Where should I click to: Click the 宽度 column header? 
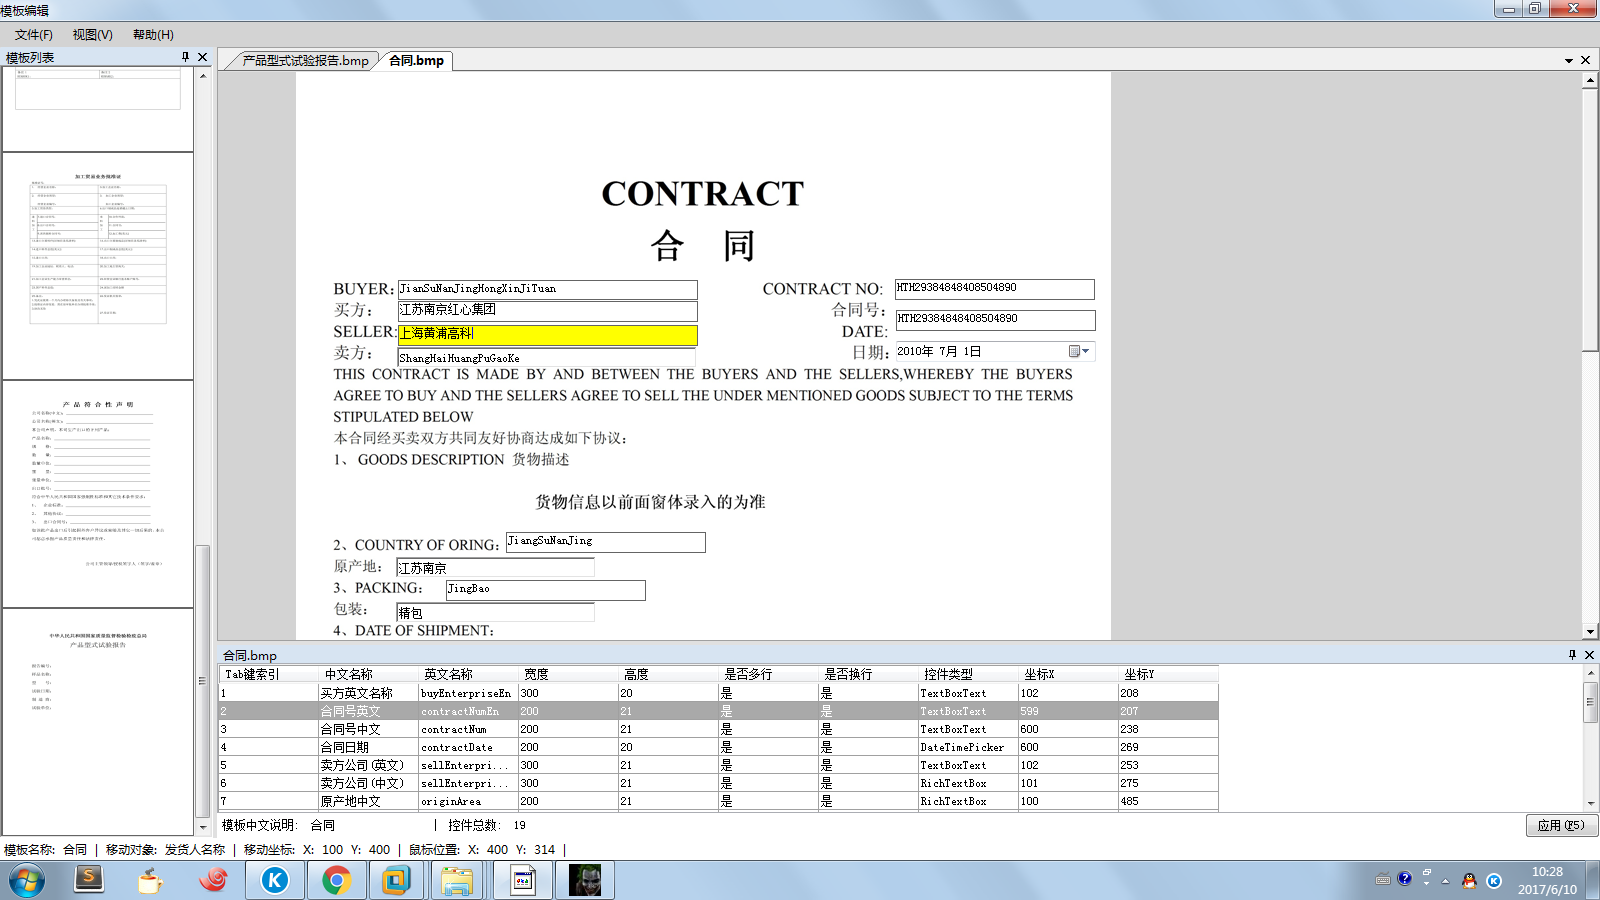[568, 674]
